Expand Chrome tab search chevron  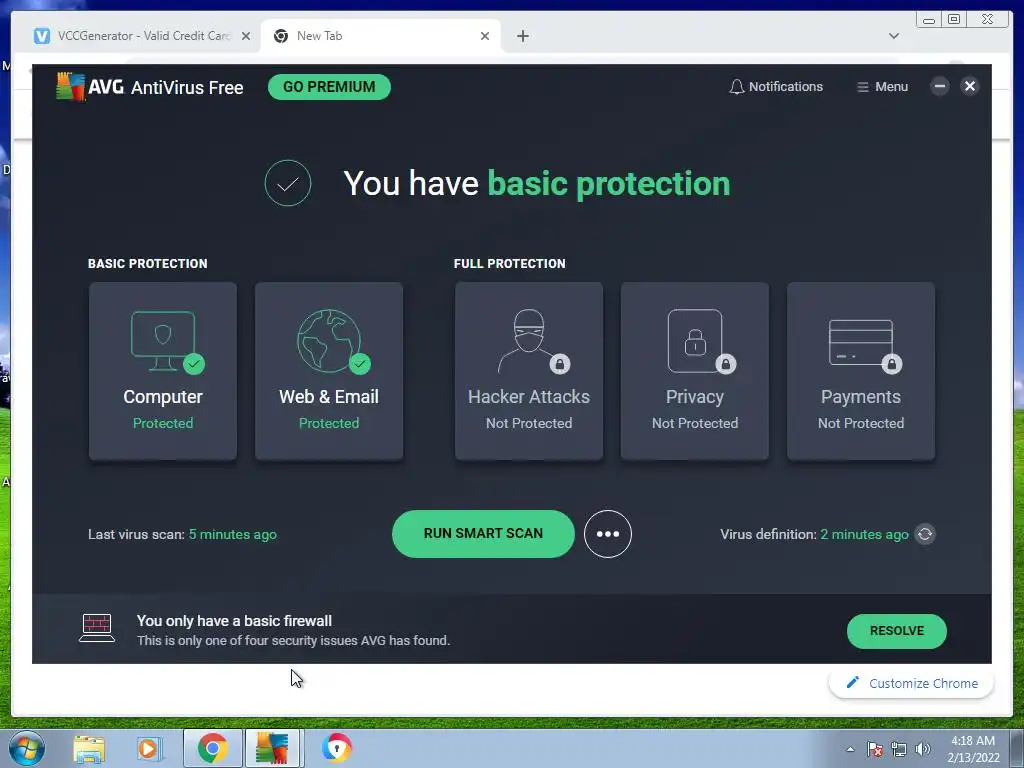click(x=894, y=36)
